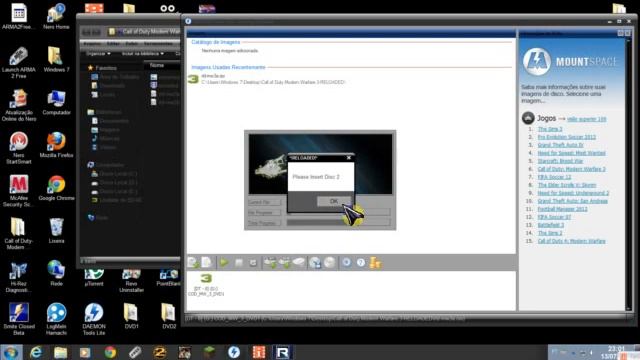This screenshot has height=360, width=640.
Task: Click Nero StartSmart desktop icon
Action: click(19, 148)
